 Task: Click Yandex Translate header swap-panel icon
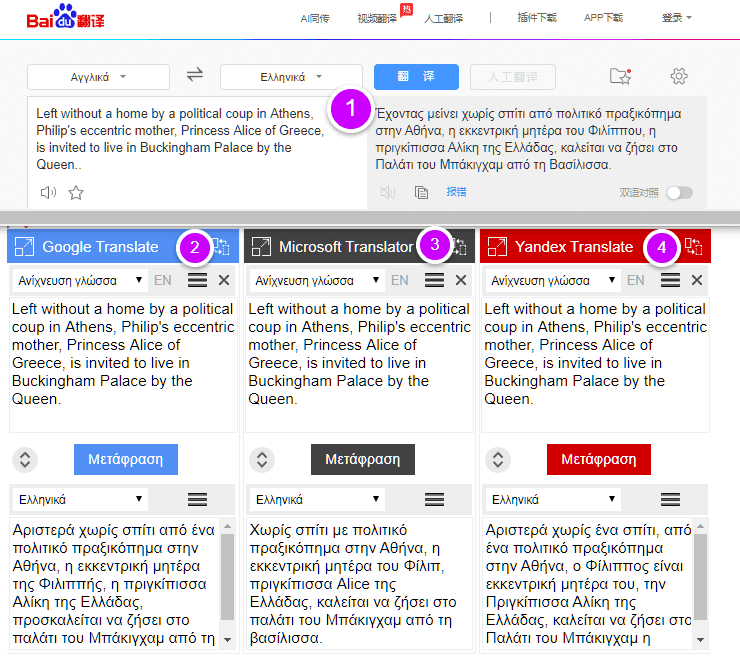coord(693,246)
